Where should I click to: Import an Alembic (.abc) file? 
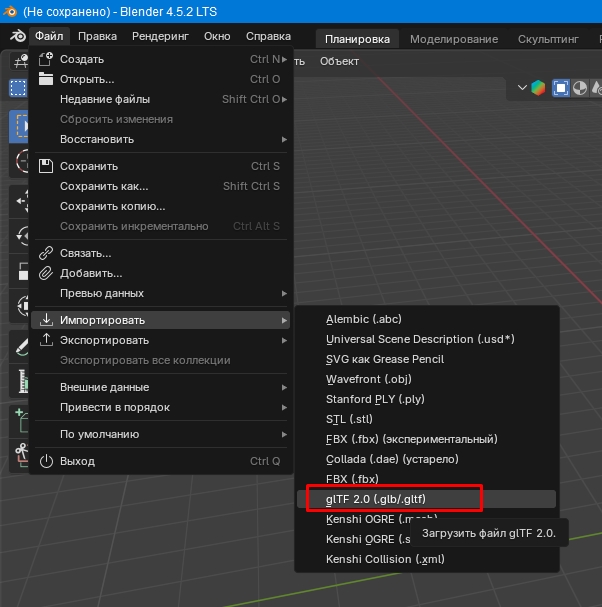(426, 319)
